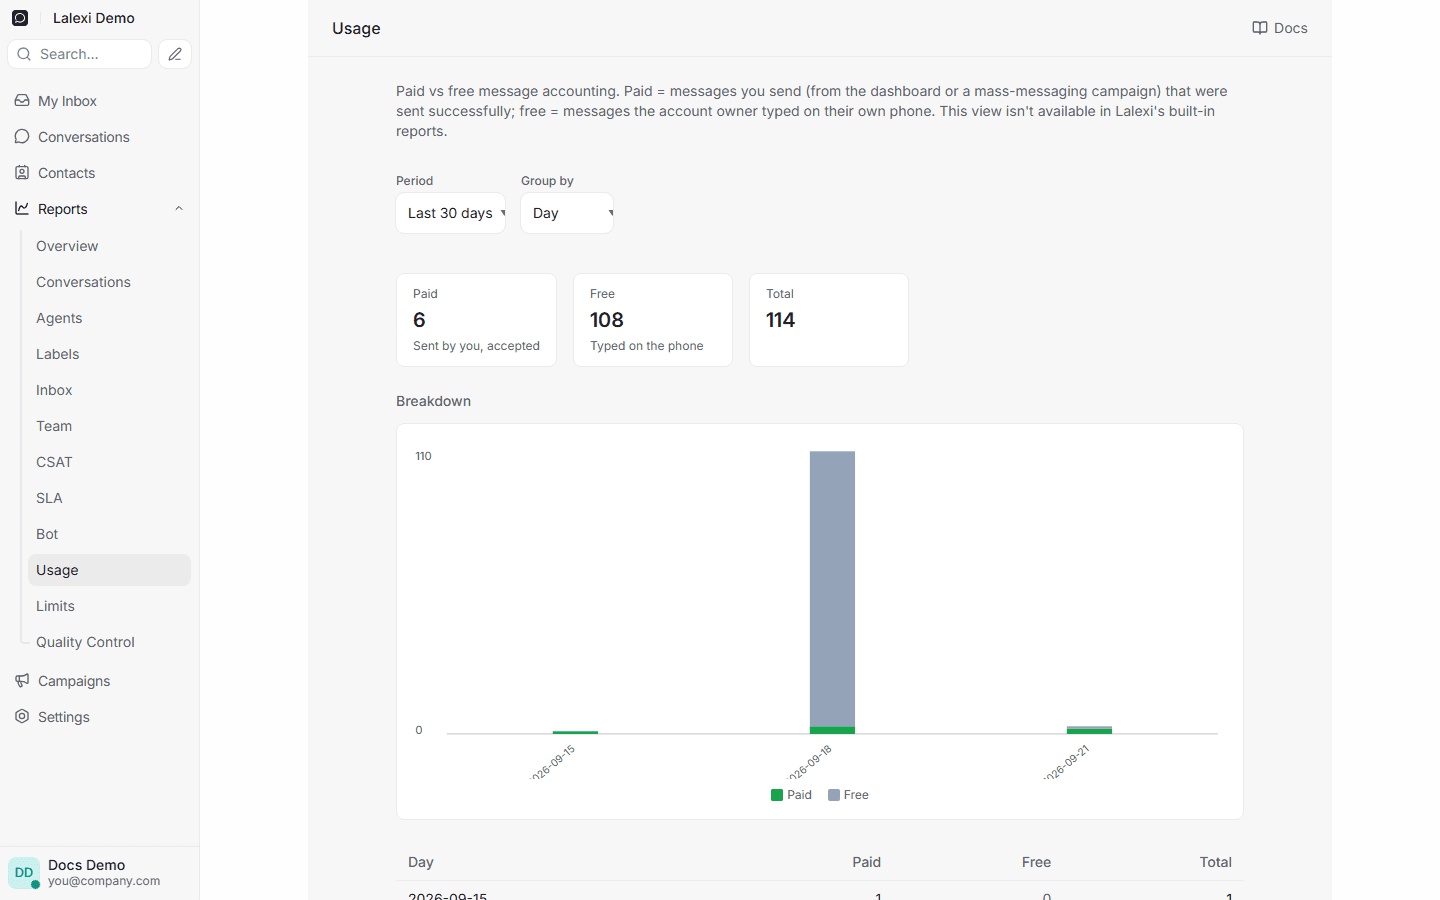This screenshot has width=1440, height=900.
Task: Click the Docs book icon
Action: tap(1260, 28)
